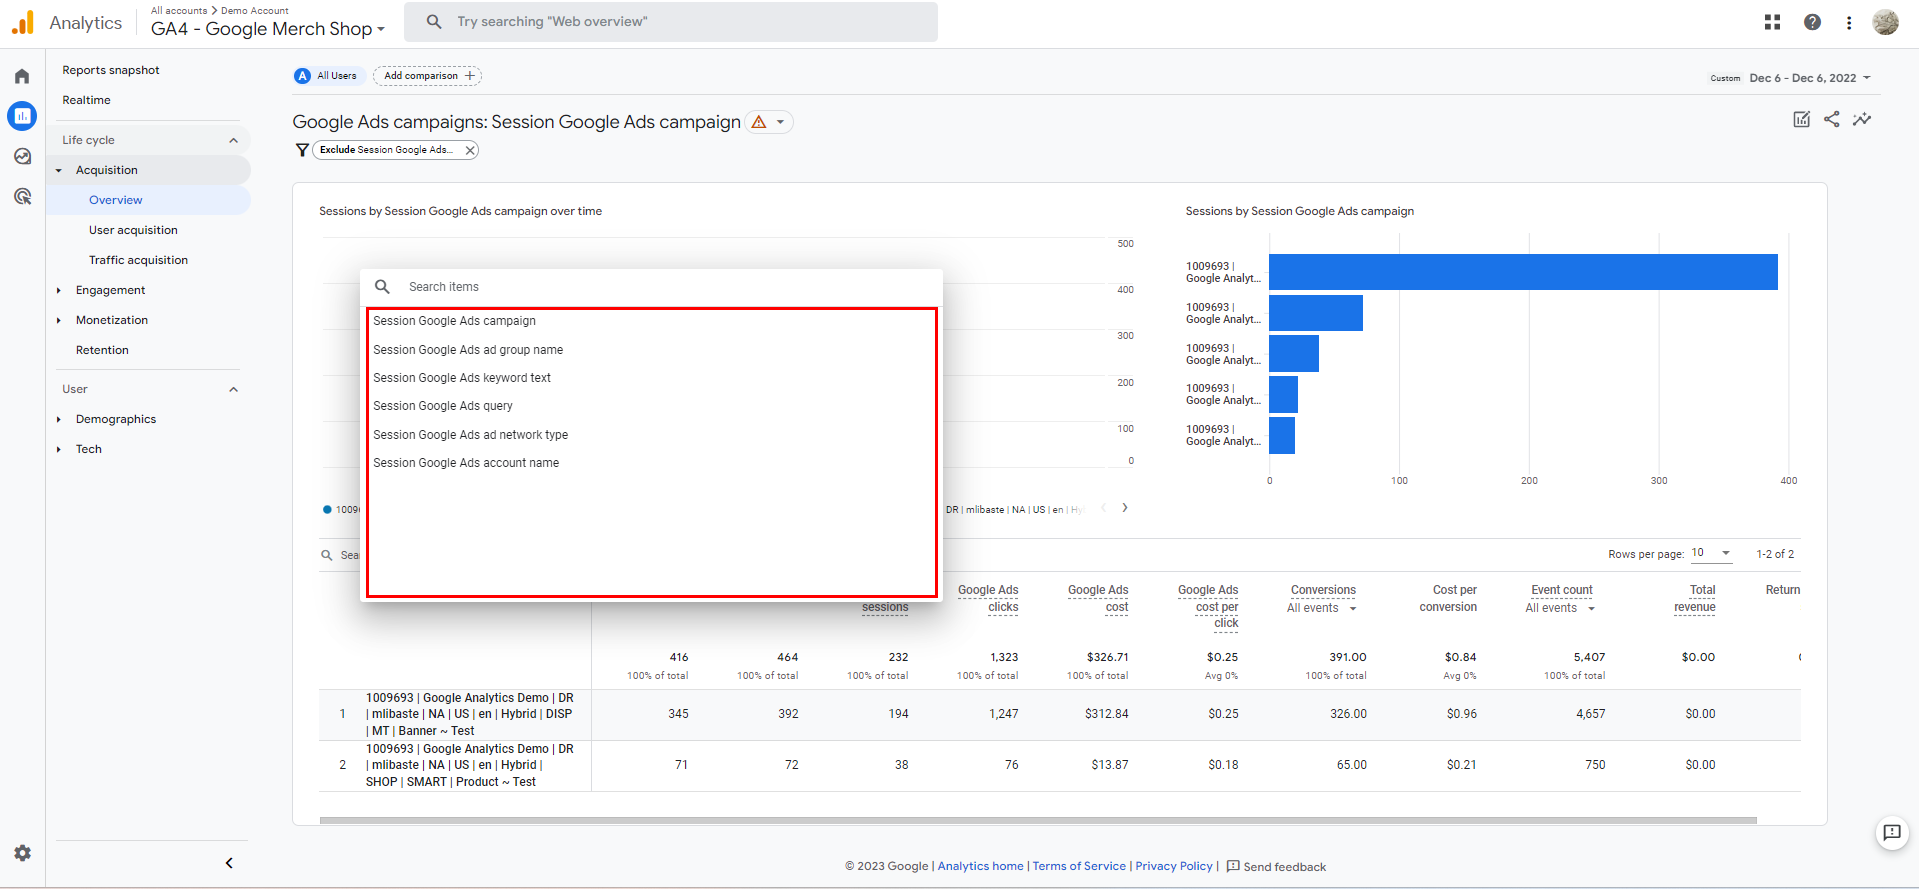Sort by Total revenue column header
1919x889 pixels.
pos(1695,598)
